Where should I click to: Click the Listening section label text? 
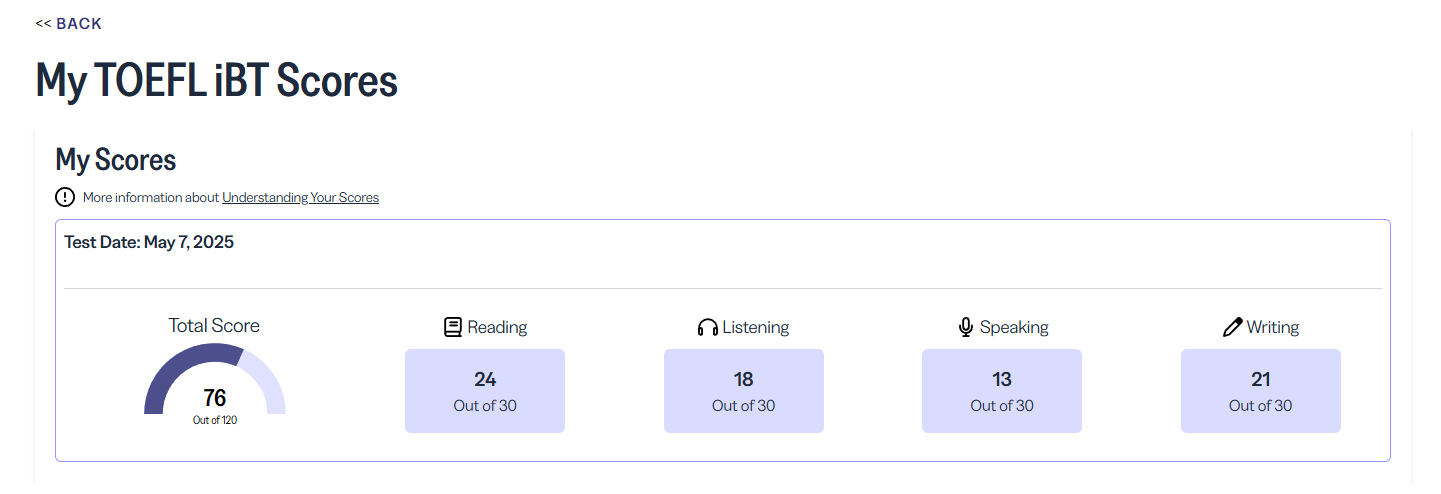(756, 327)
